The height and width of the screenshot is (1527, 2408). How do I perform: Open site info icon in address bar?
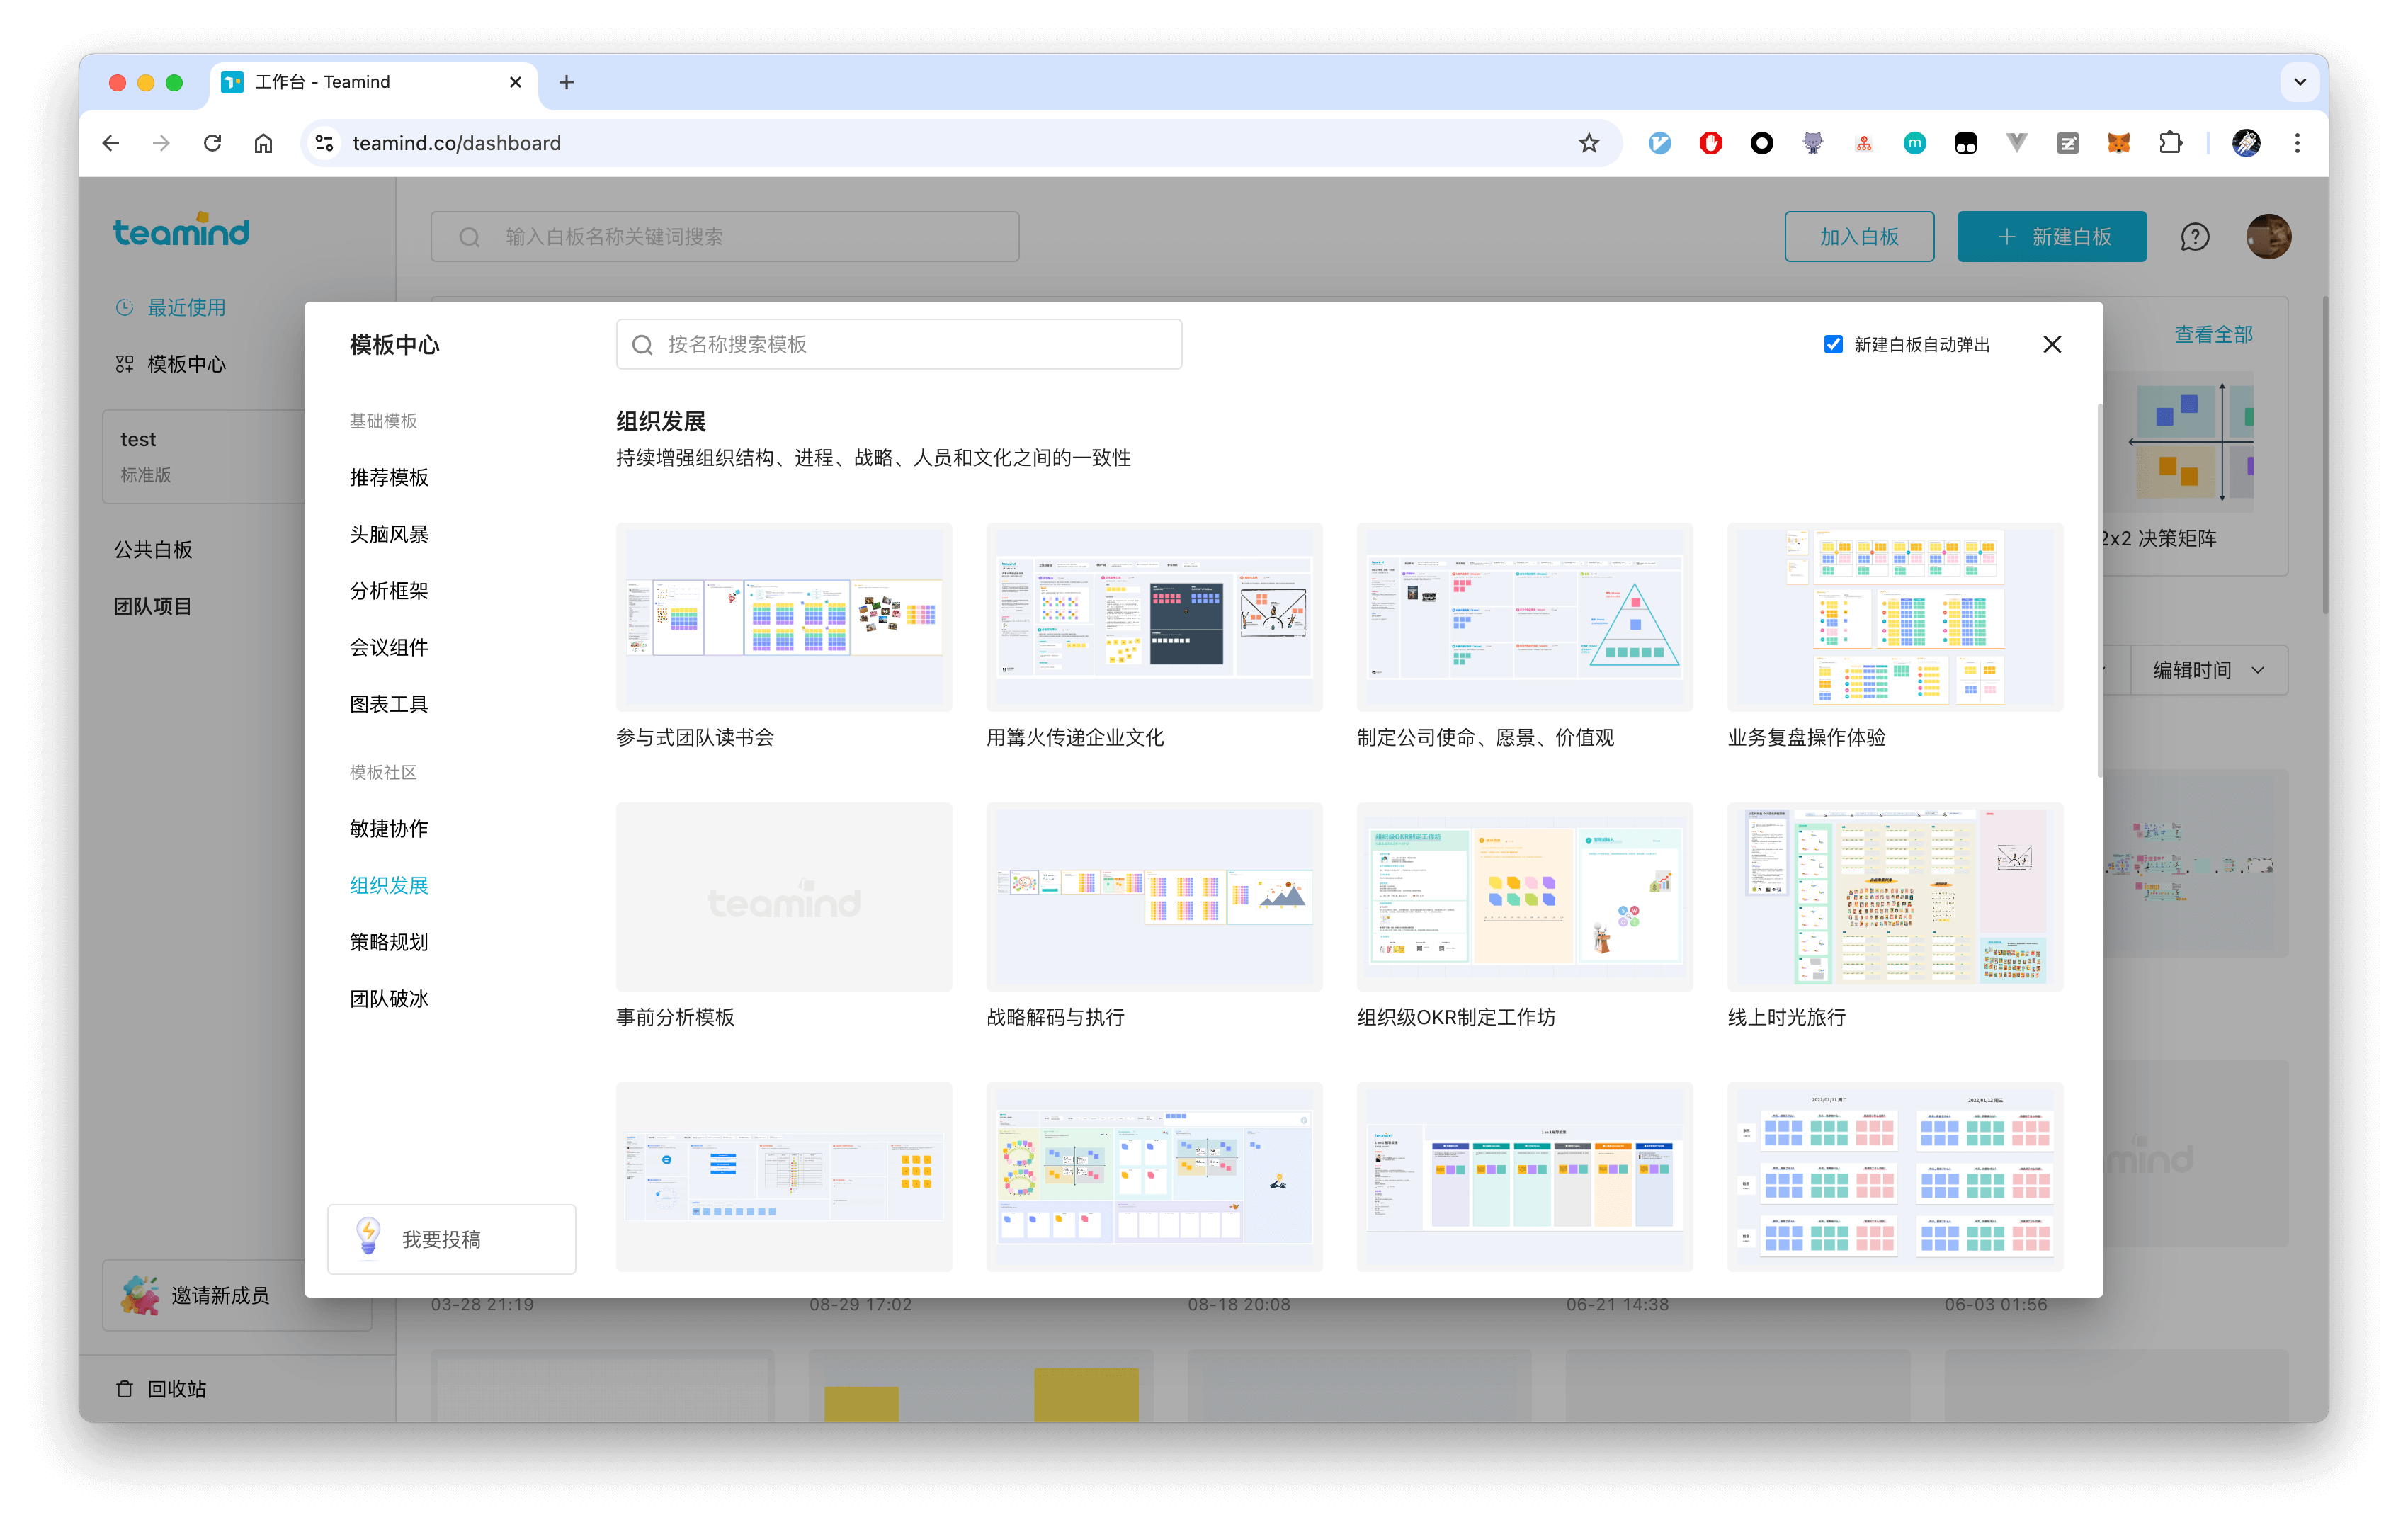click(324, 143)
